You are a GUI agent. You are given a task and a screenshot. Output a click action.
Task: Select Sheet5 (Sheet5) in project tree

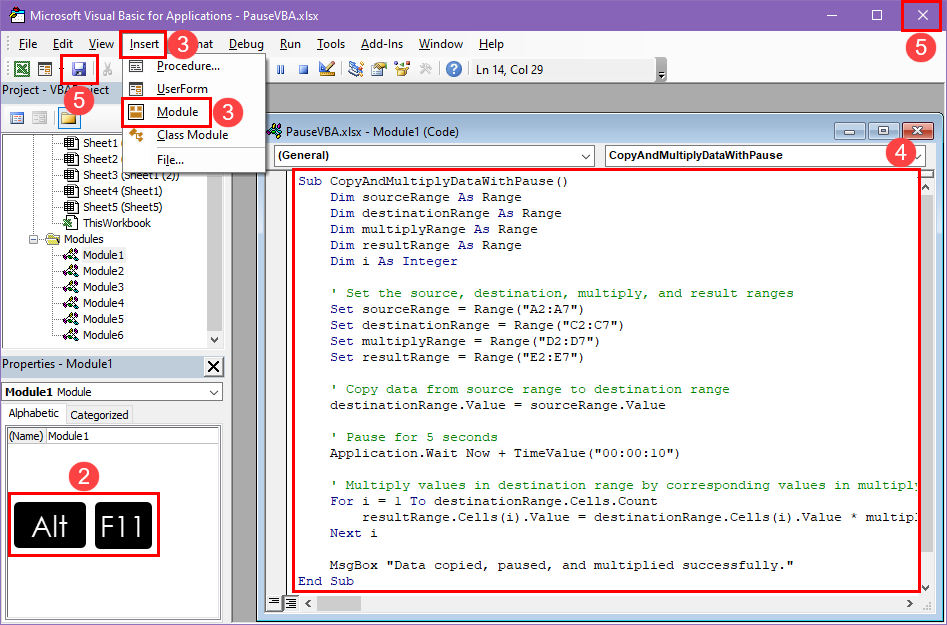click(x=123, y=207)
